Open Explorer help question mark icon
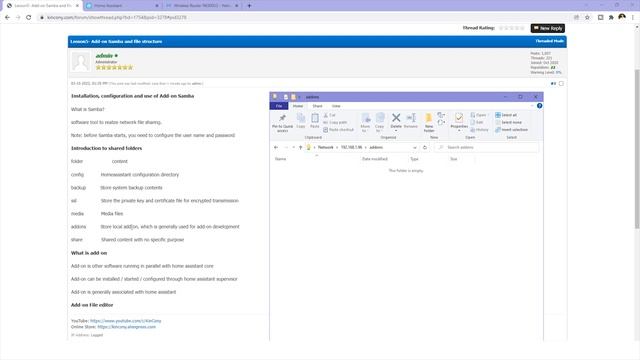This screenshot has height=360, width=640. click(539, 106)
